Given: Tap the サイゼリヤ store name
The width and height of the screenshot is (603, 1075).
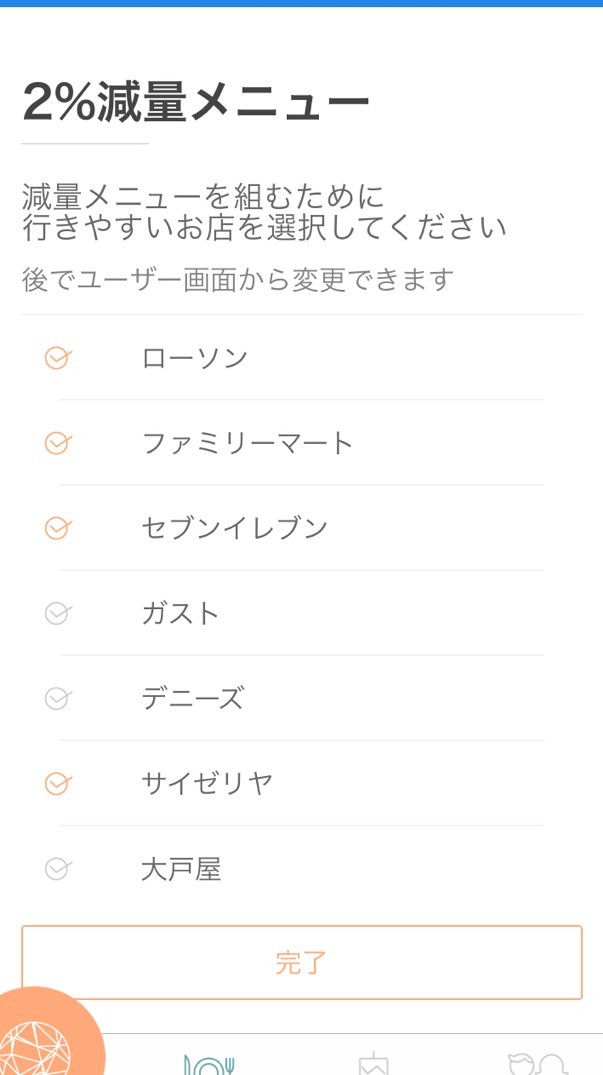Looking at the screenshot, I should (x=207, y=783).
